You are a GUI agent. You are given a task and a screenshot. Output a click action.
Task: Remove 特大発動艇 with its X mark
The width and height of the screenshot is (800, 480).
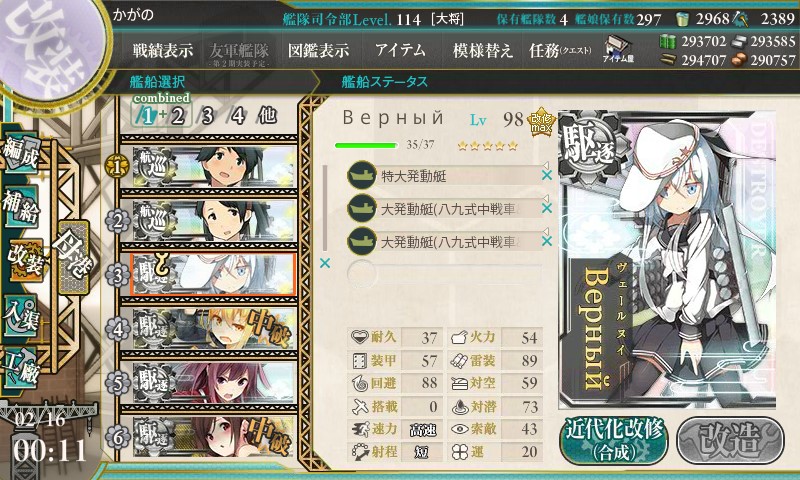pyautogui.click(x=546, y=175)
